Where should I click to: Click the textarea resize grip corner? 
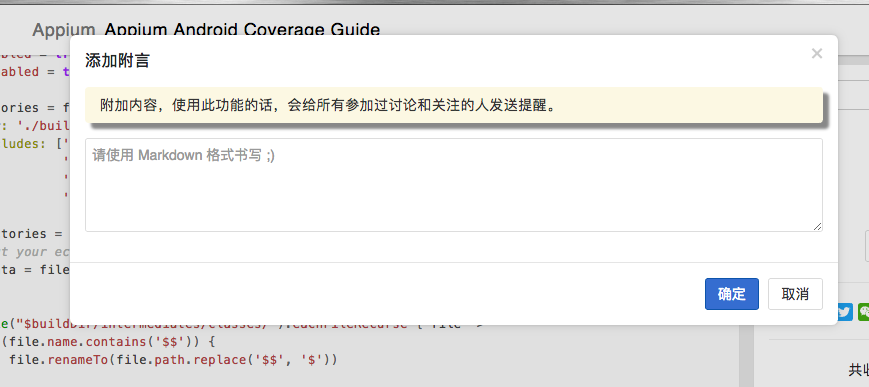[x=817, y=226]
